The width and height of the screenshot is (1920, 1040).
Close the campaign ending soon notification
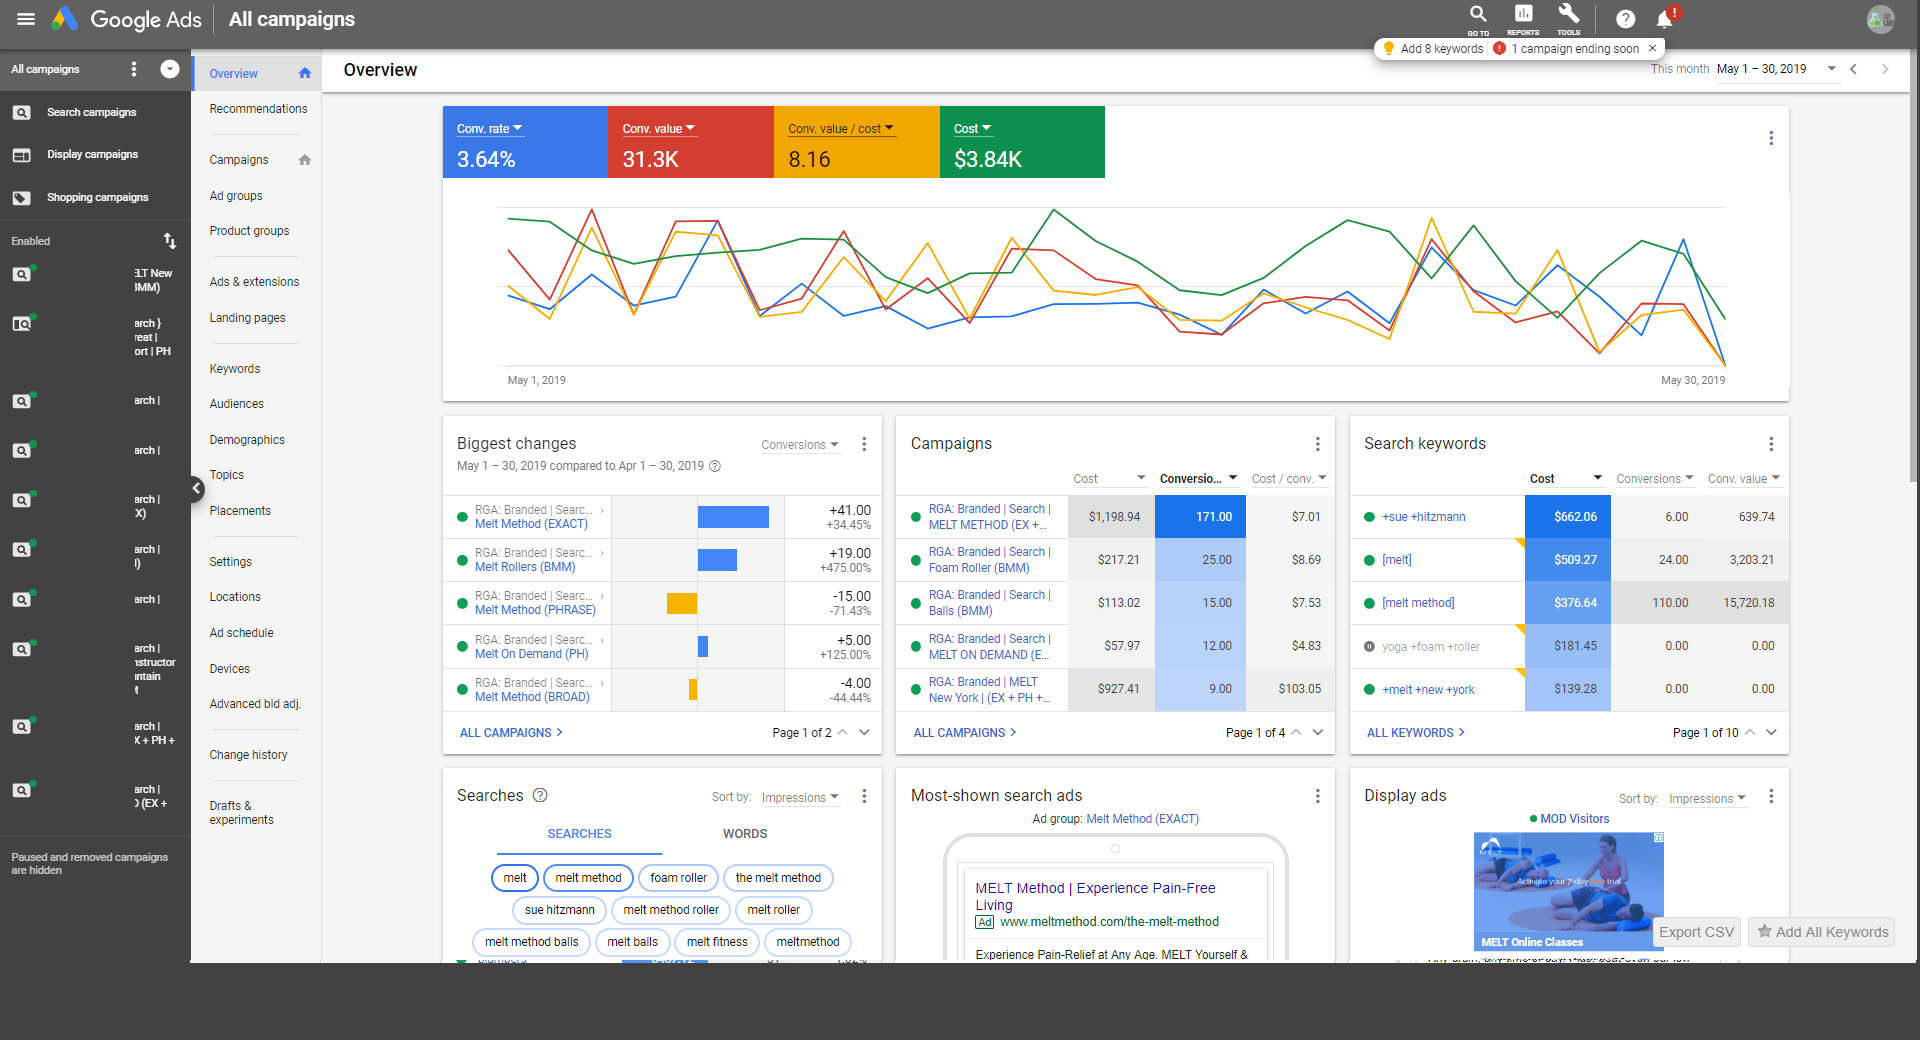click(1653, 48)
